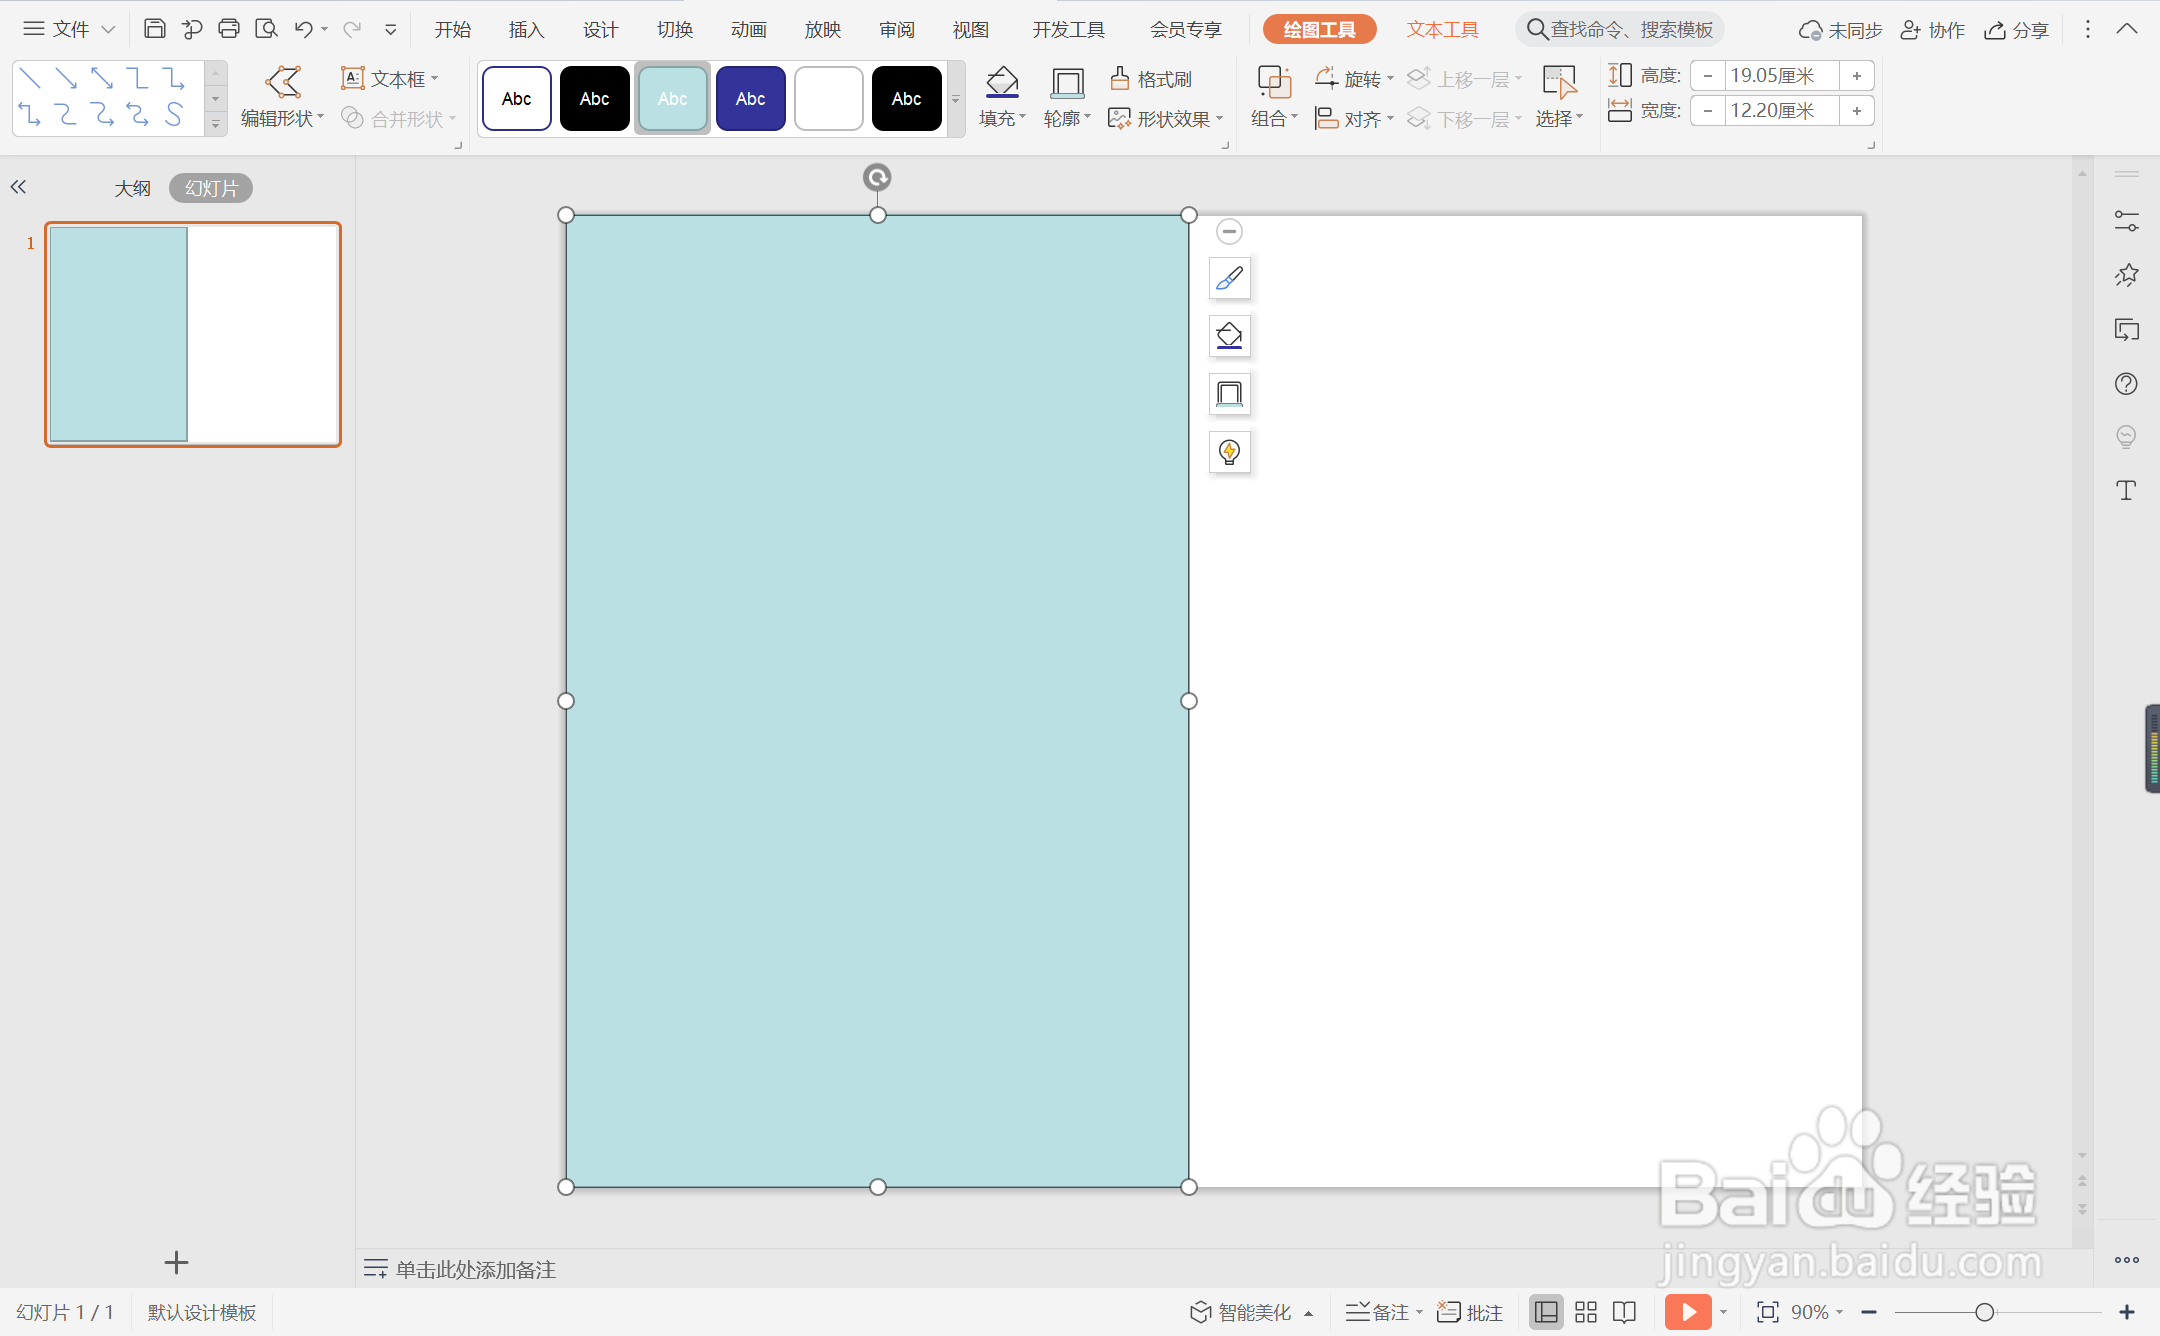
Task: Click the Undo arrow icon
Action: [304, 29]
